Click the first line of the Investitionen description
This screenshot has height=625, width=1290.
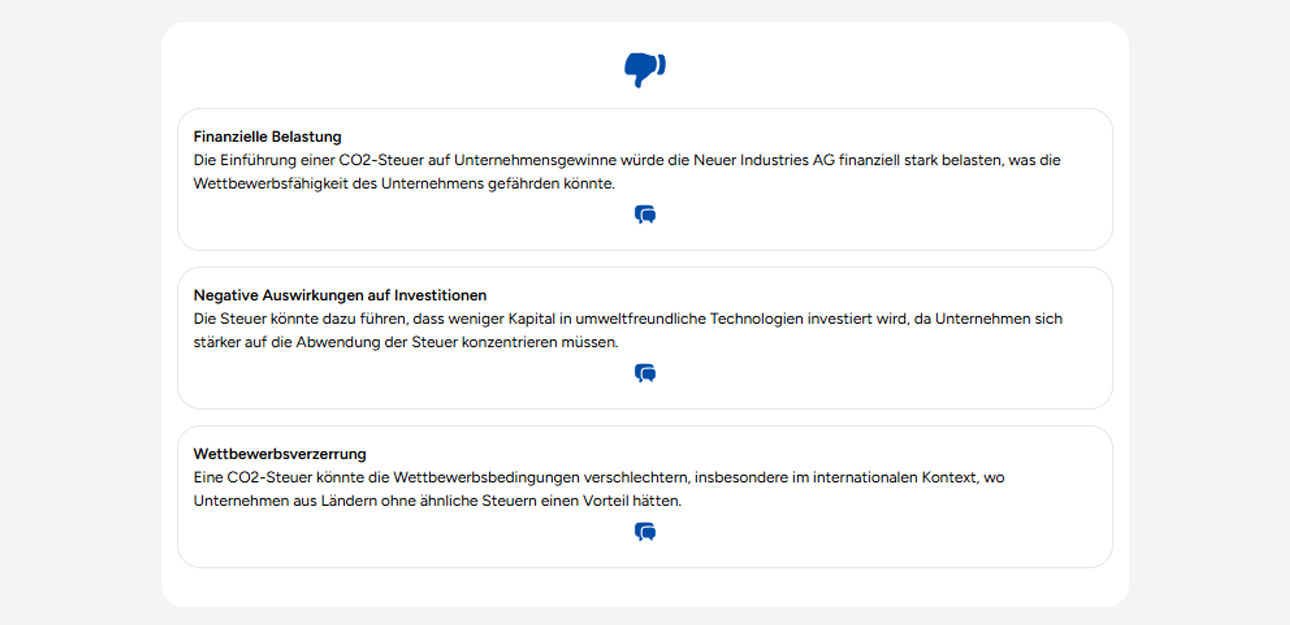(627, 319)
